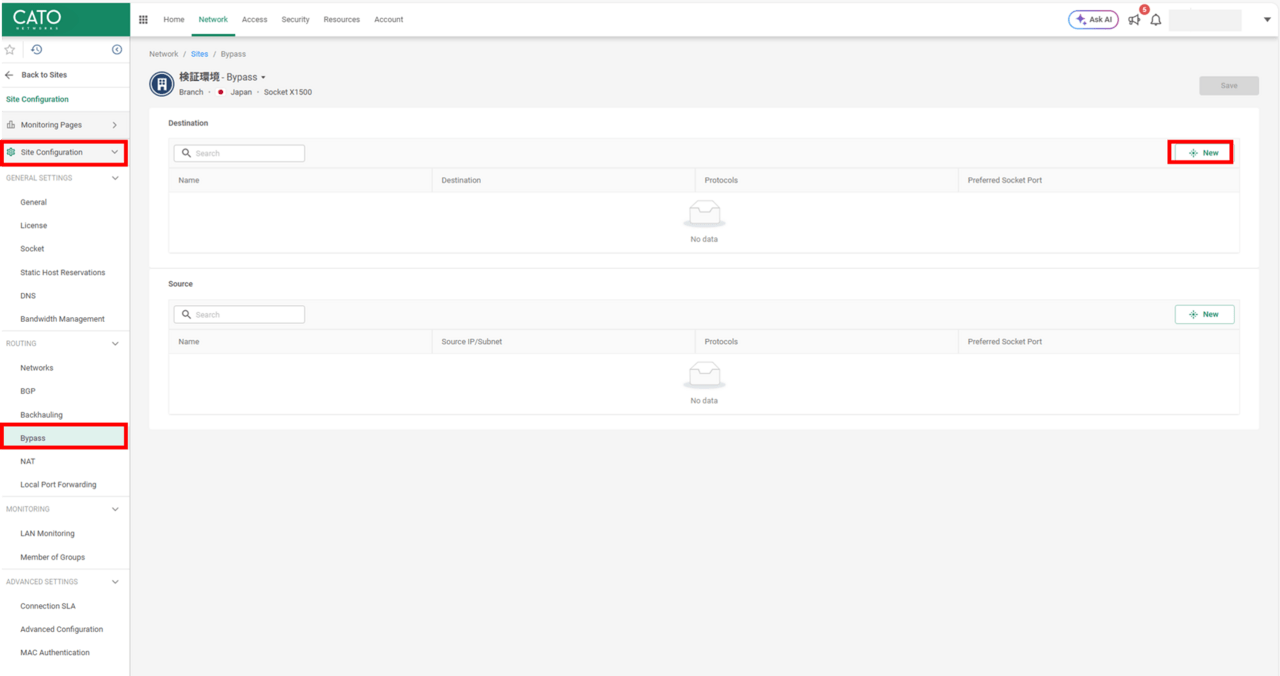This screenshot has height=676, width=1280.
Task: Click the Source section search field
Action: [240, 315]
